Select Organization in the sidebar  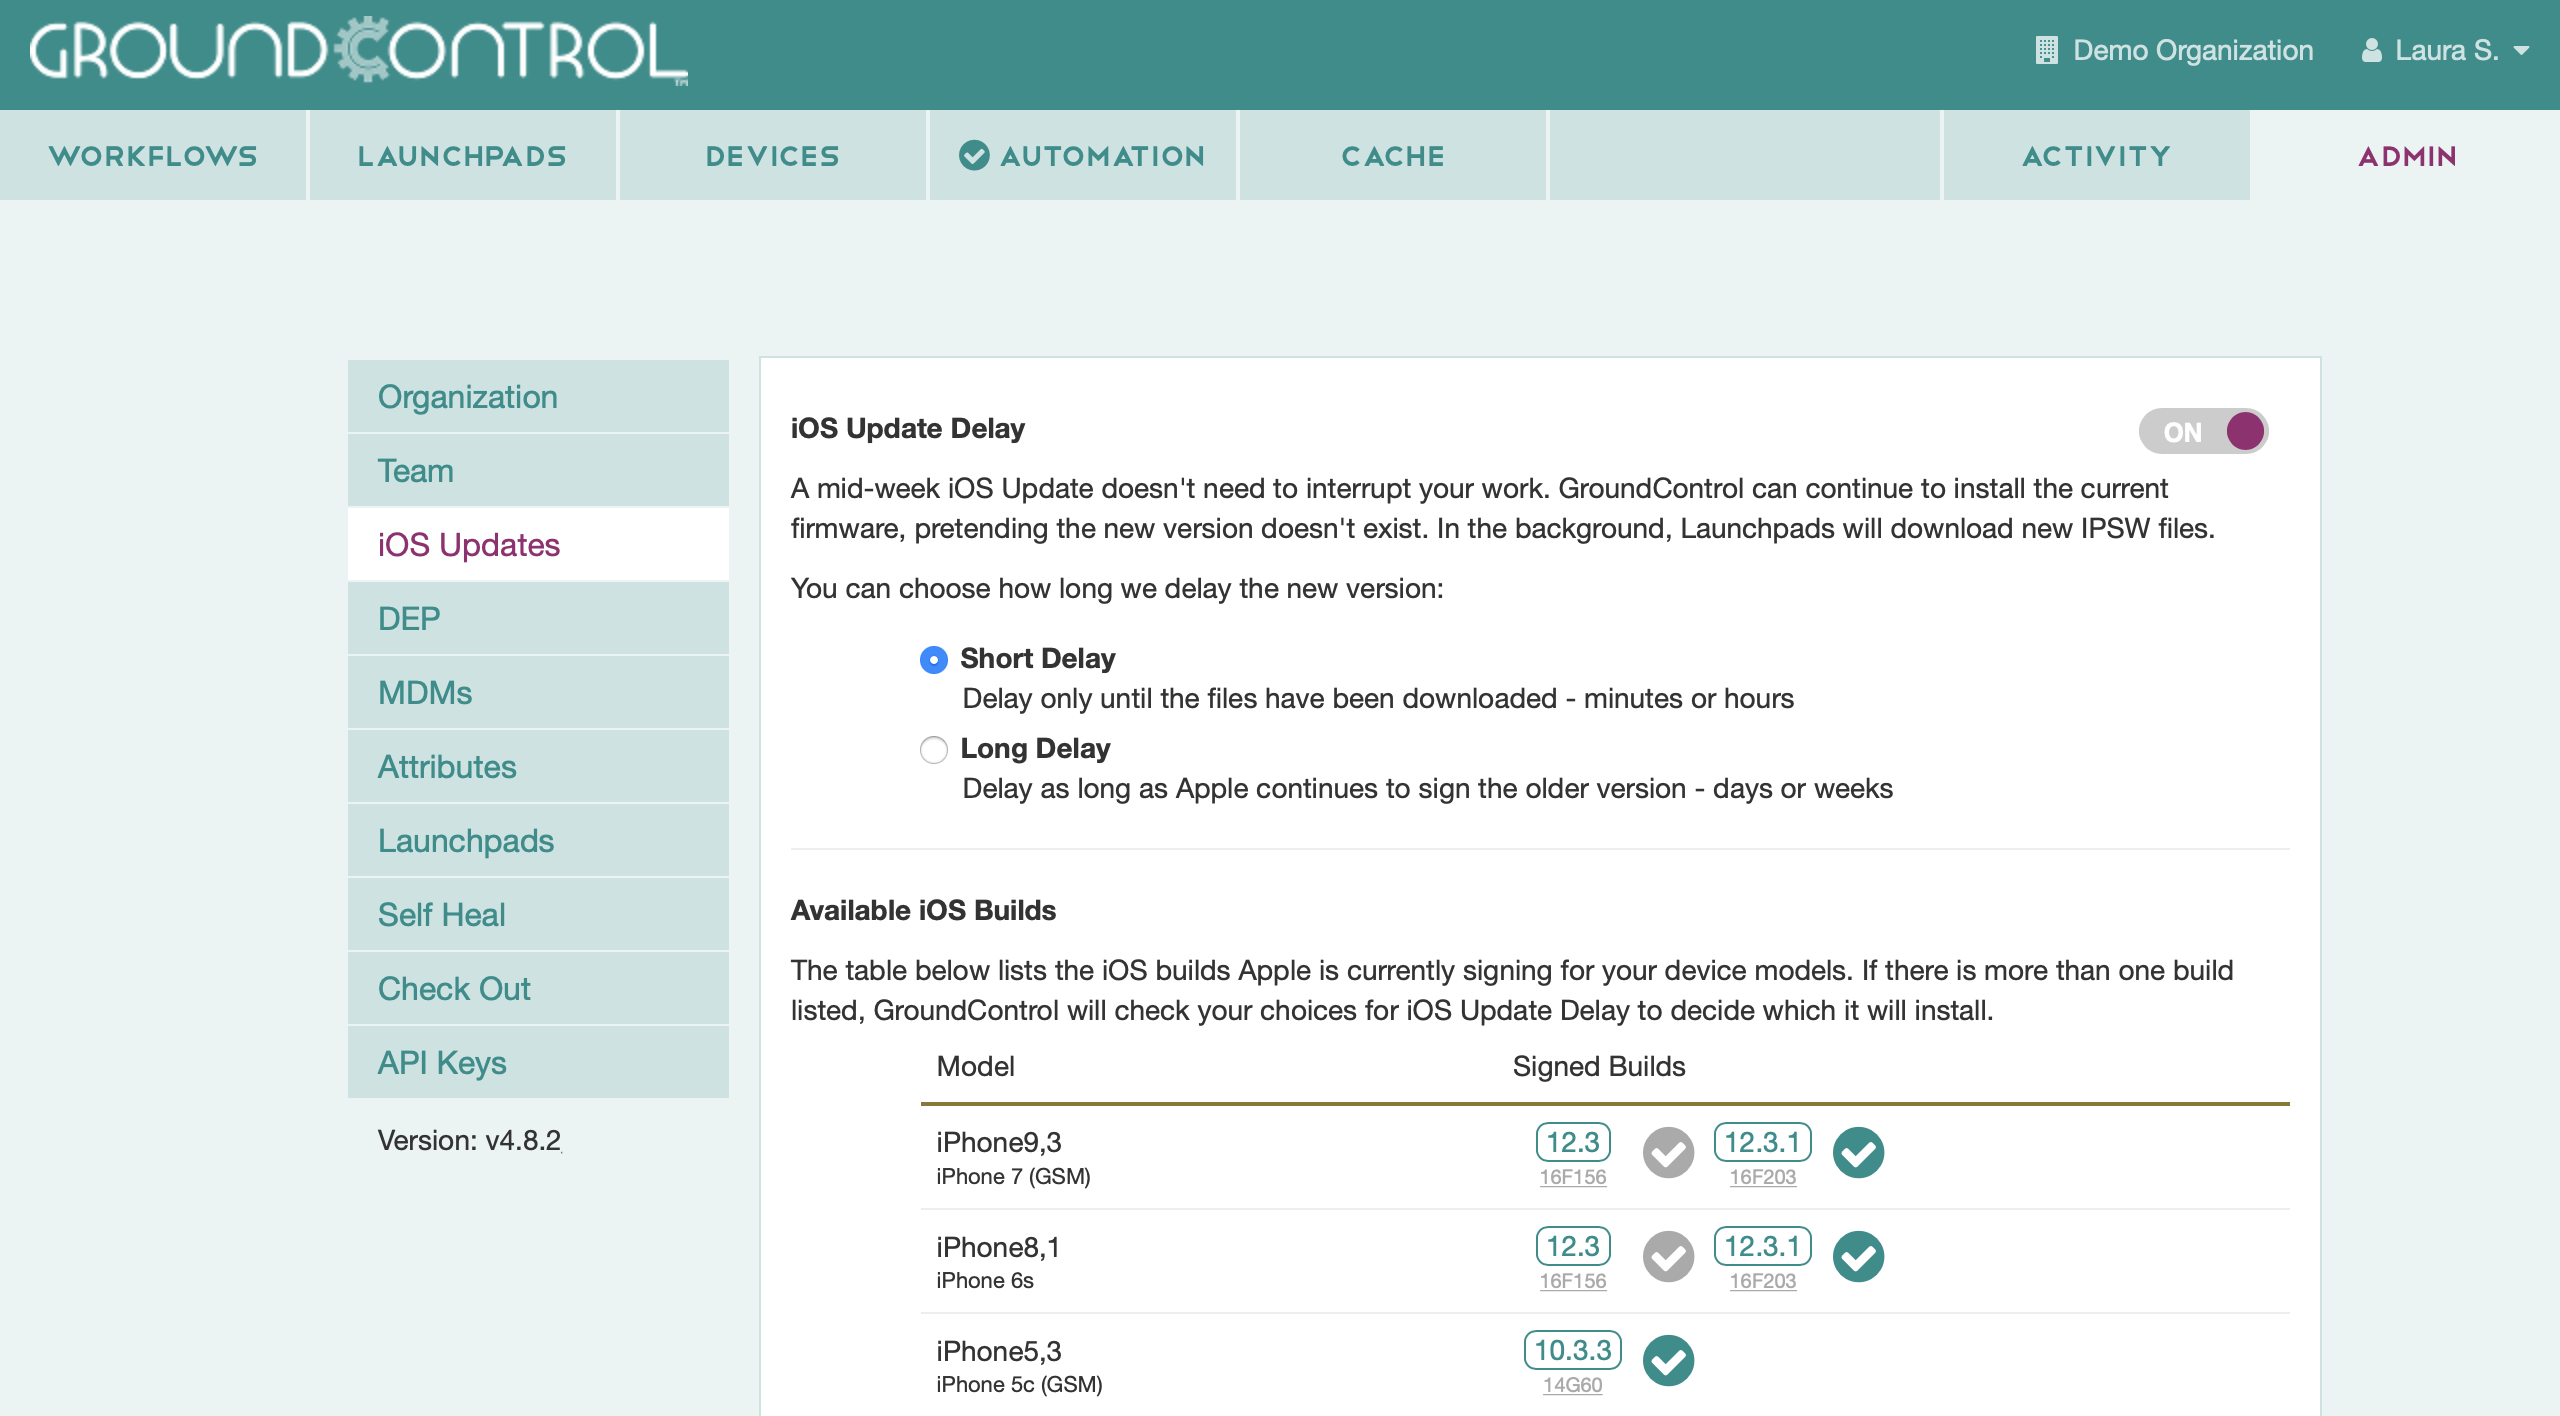click(x=466, y=396)
